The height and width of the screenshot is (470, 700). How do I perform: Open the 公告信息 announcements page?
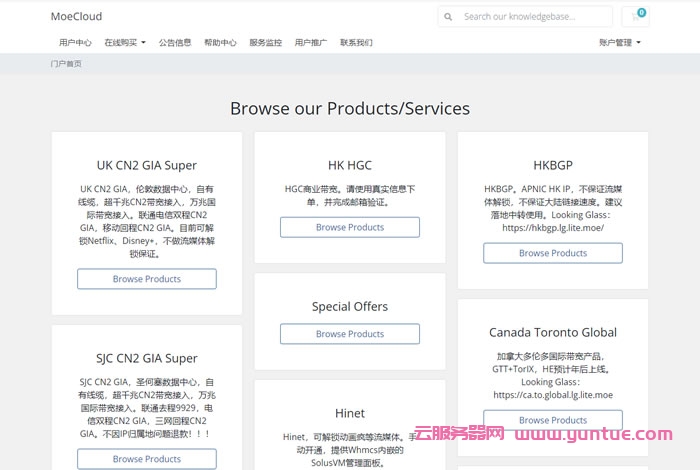click(175, 43)
